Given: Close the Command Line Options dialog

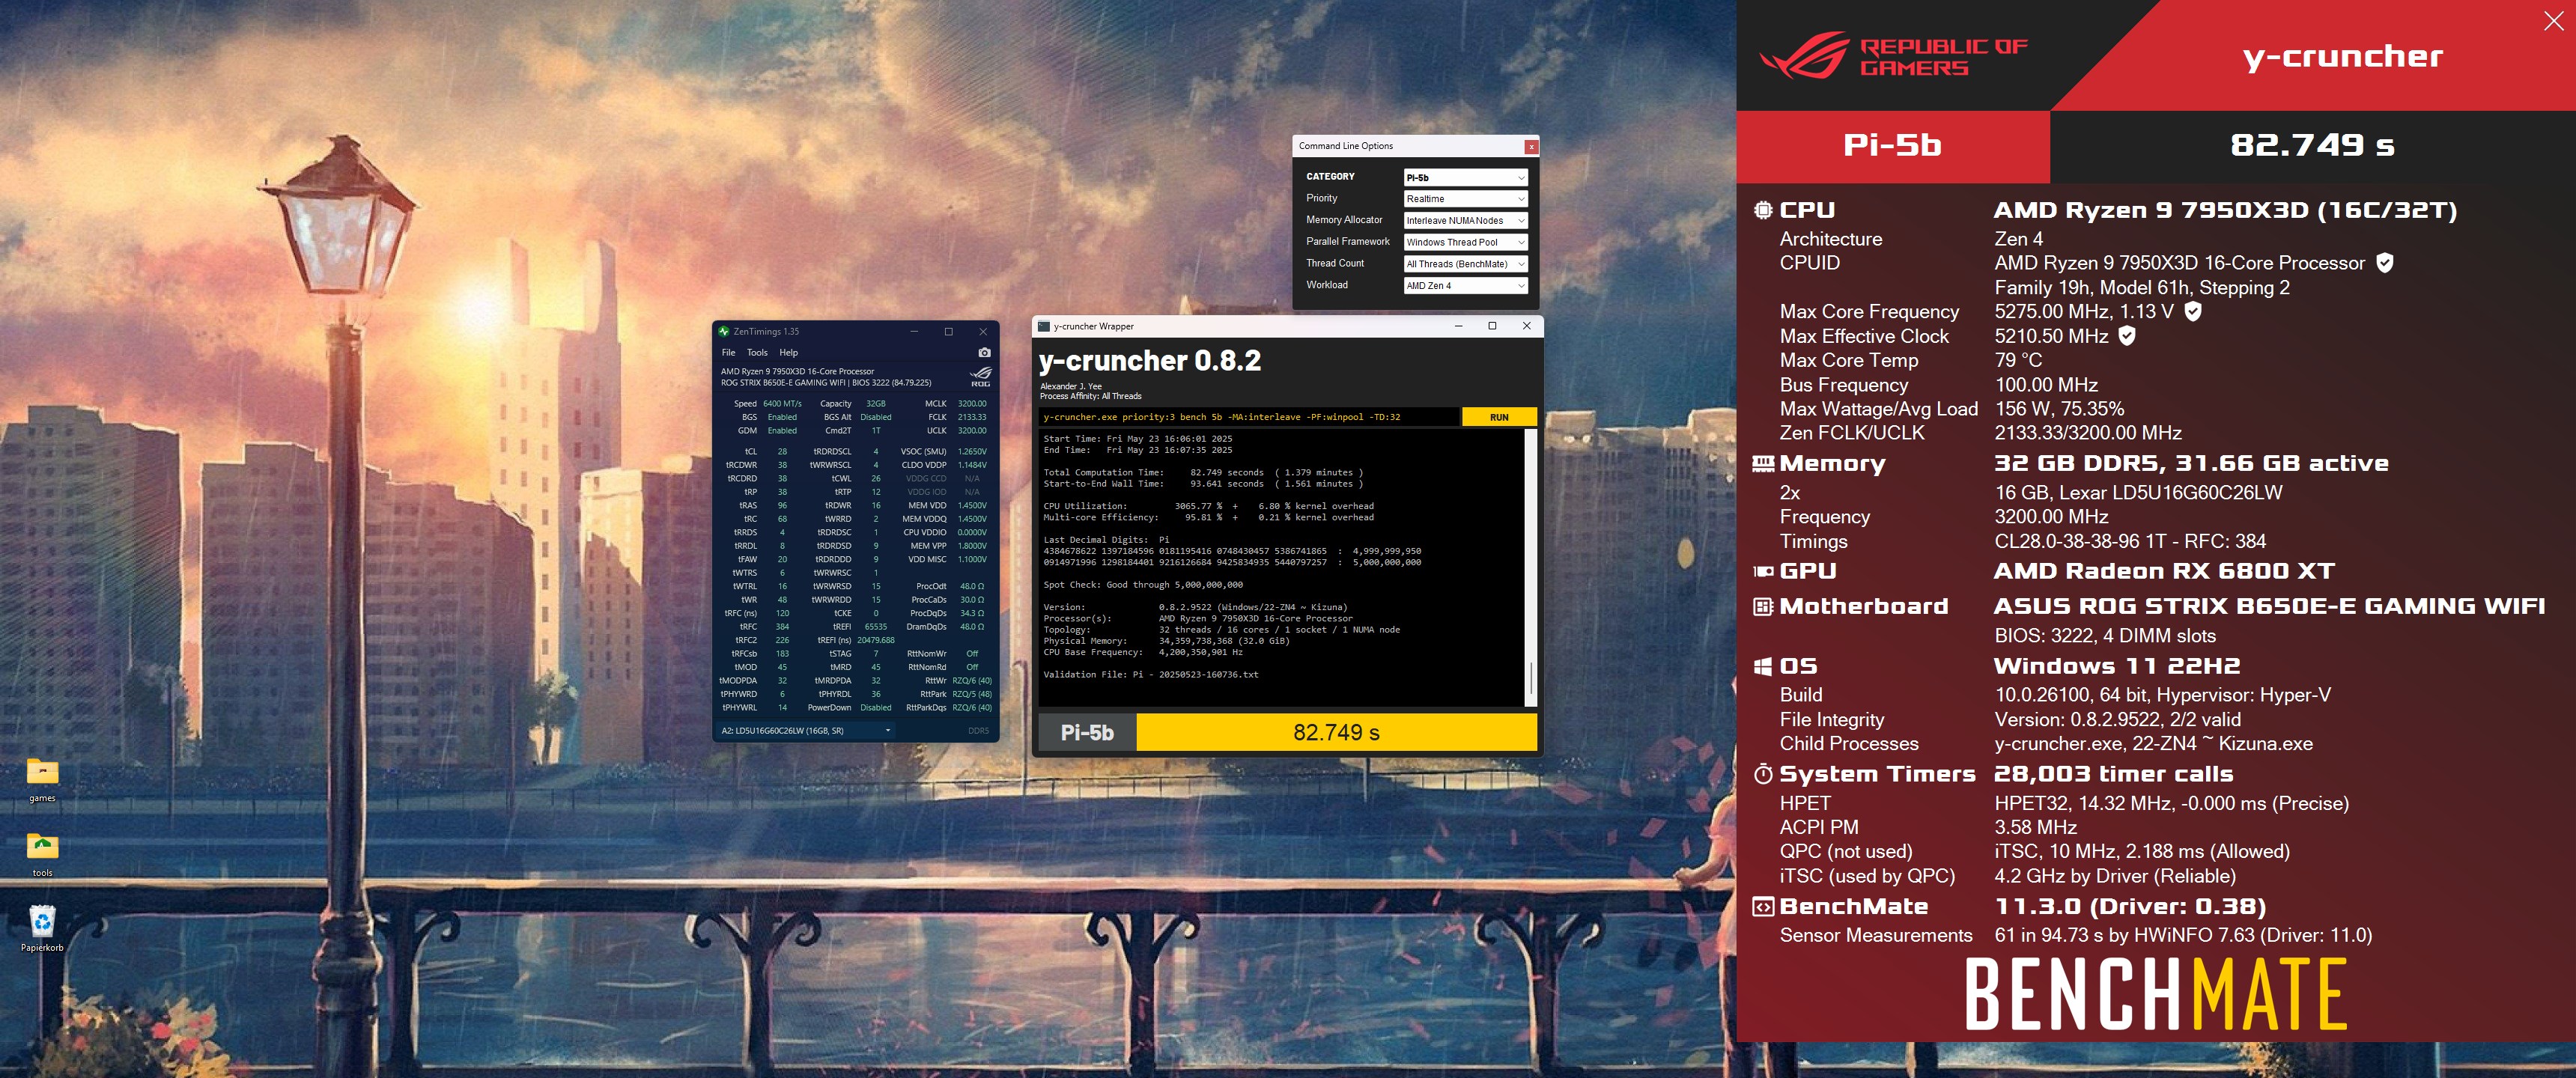Looking at the screenshot, I should coord(1530,147).
